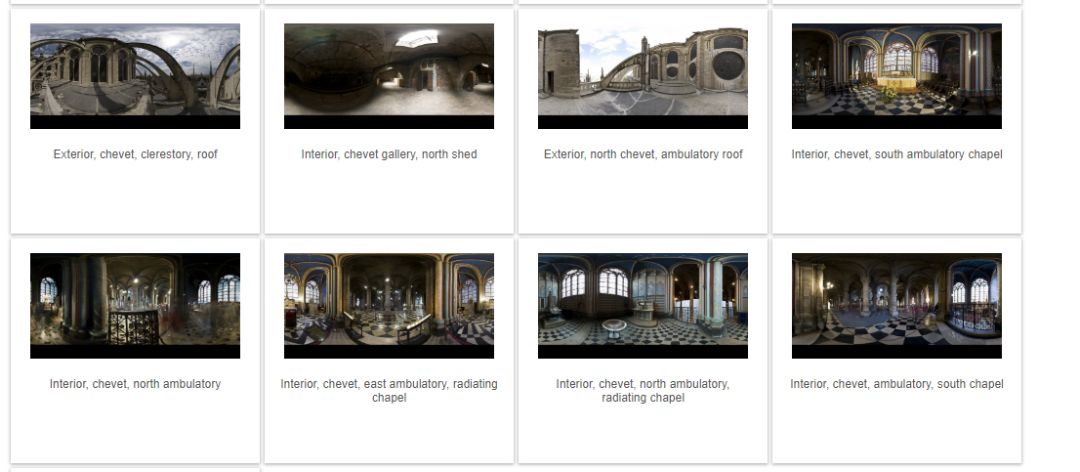
Task: Open the chevet gallery north shed panorama image
Action: tap(388, 76)
